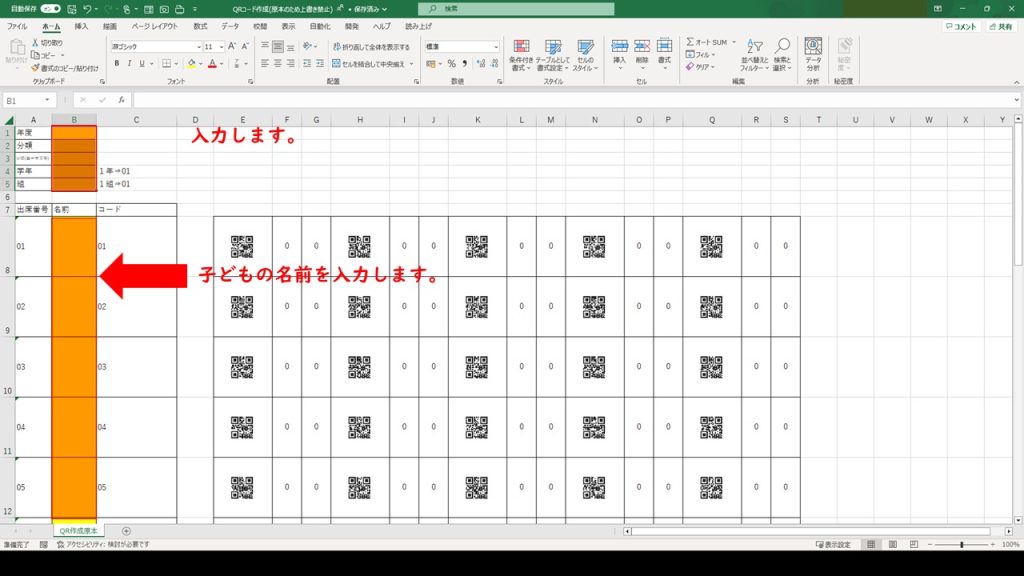Click the fill color bucket swatch
Image resolution: width=1024 pixels, height=576 pixels.
190,64
